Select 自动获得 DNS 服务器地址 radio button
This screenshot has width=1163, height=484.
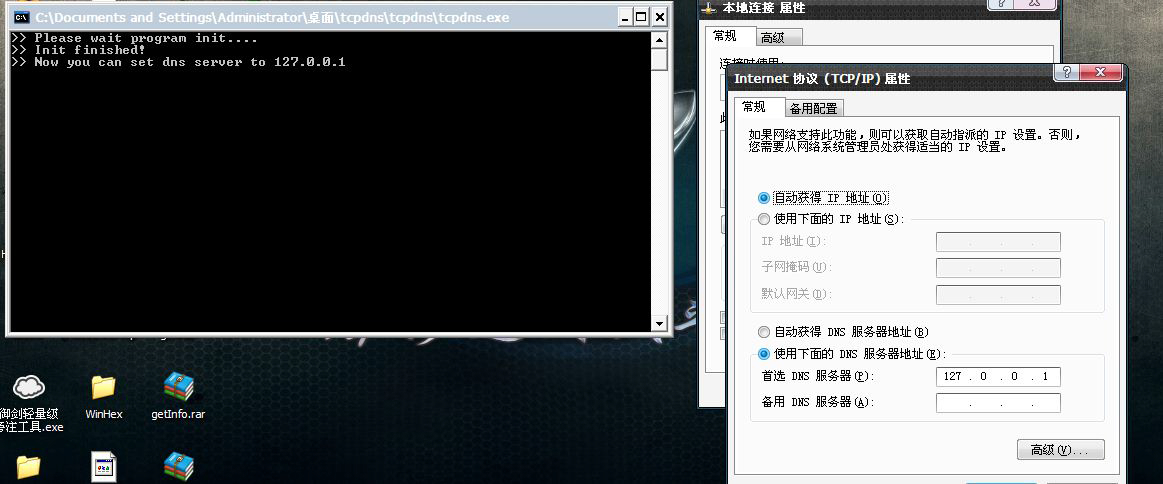764,332
